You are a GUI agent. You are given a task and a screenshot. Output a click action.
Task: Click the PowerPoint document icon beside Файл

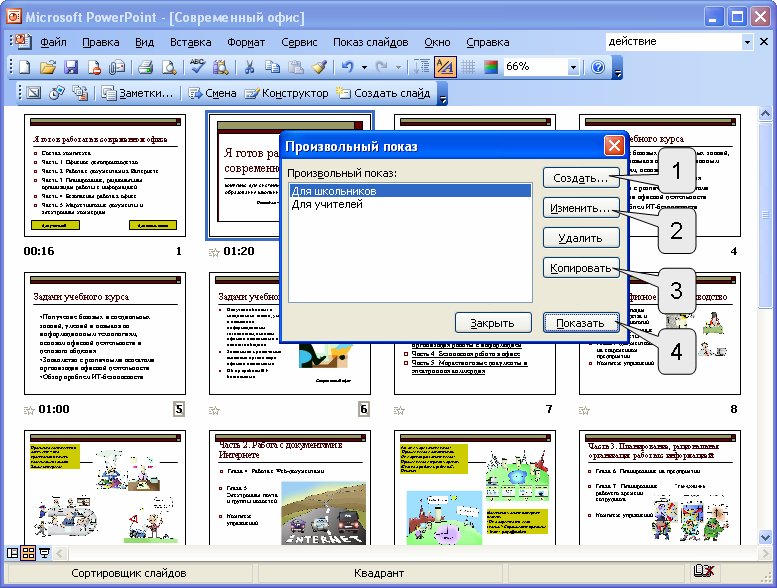click(23, 42)
